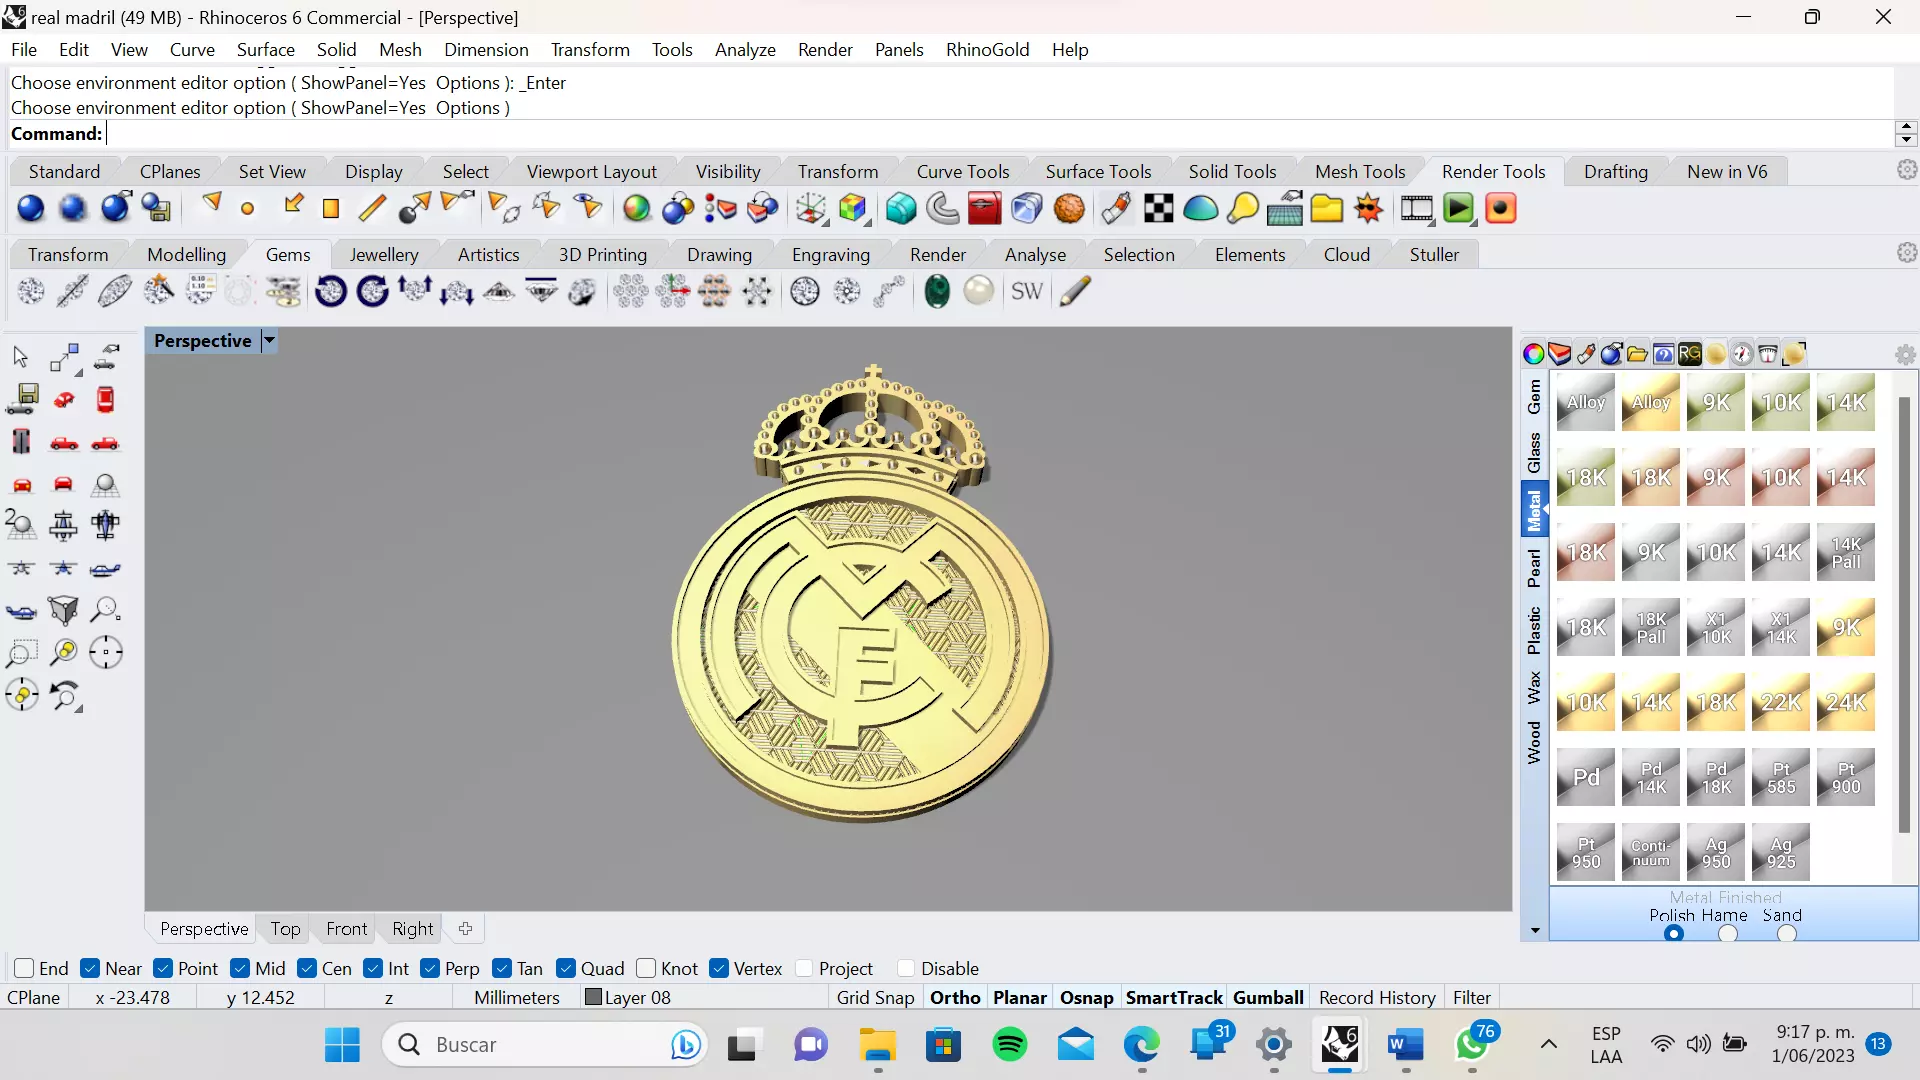Viewport: 1920px width, 1080px height.
Task: Click the pencil icon in Gems toolbar
Action: [x=1075, y=291]
